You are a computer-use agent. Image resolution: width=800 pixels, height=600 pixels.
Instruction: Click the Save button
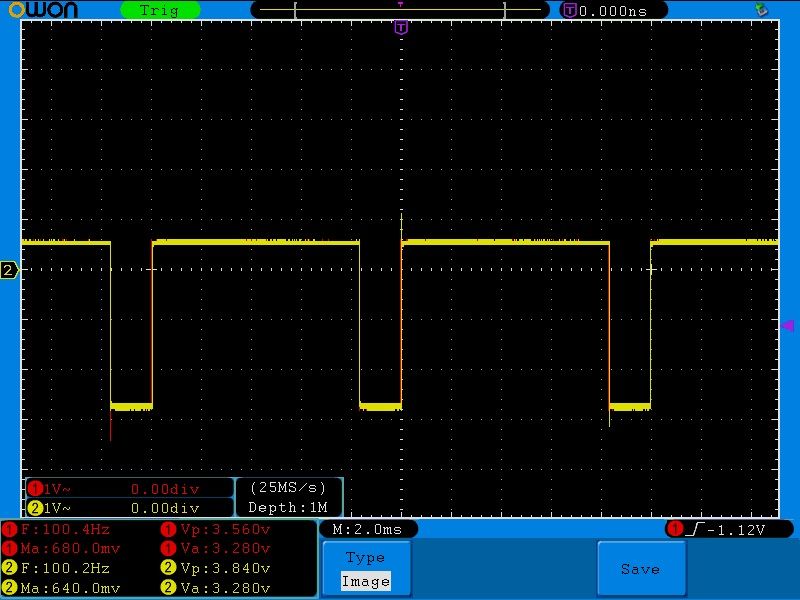point(641,569)
